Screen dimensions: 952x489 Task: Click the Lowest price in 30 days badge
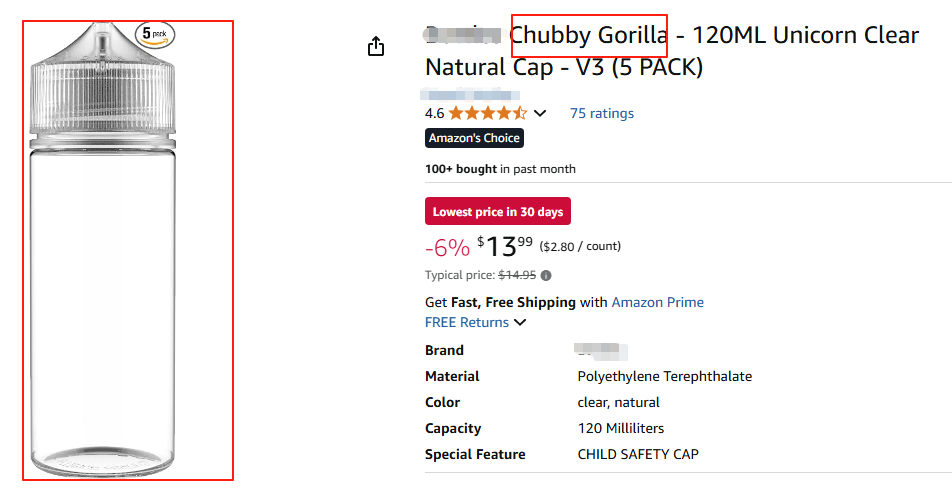[x=497, y=212]
